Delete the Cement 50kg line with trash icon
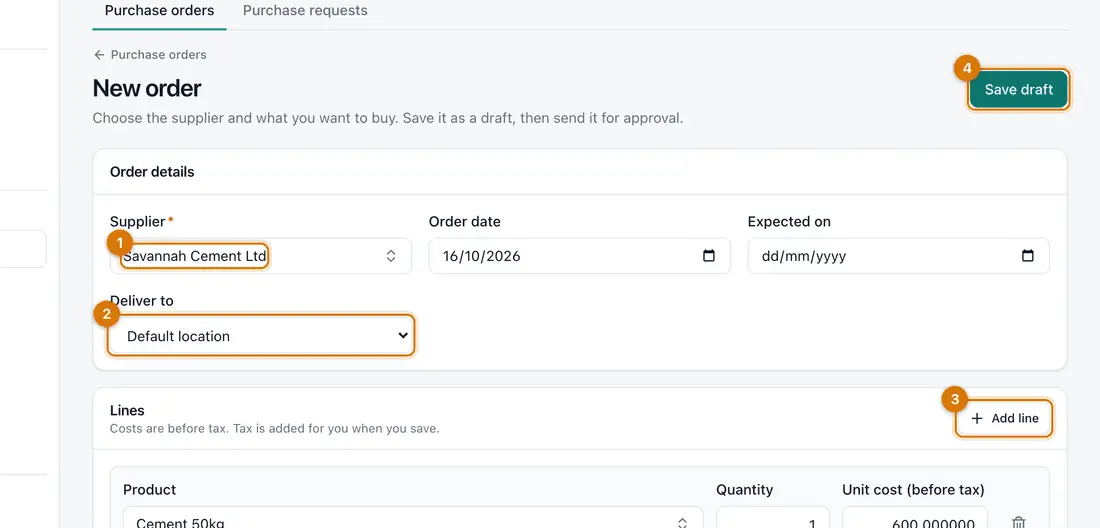Viewport: 1100px width, 528px height. 1019,522
